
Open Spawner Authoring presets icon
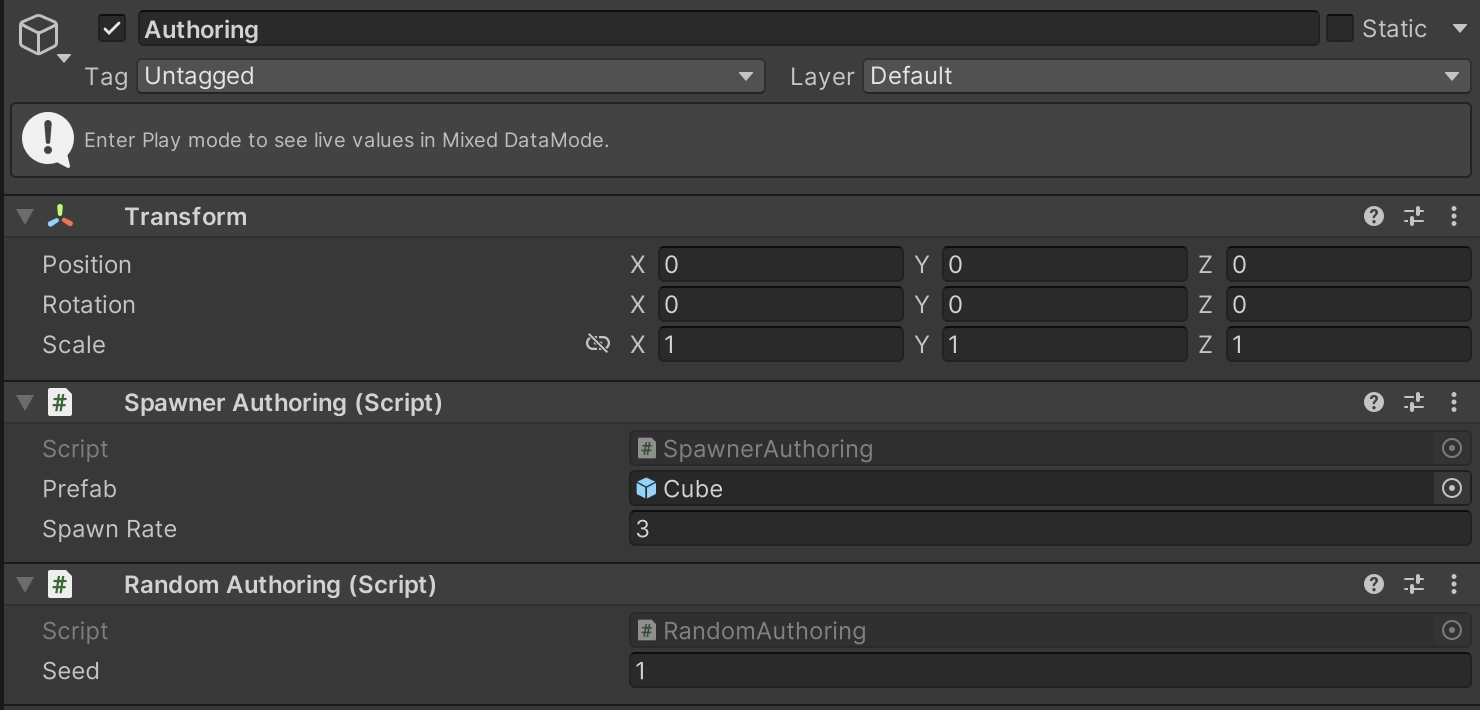(1414, 402)
